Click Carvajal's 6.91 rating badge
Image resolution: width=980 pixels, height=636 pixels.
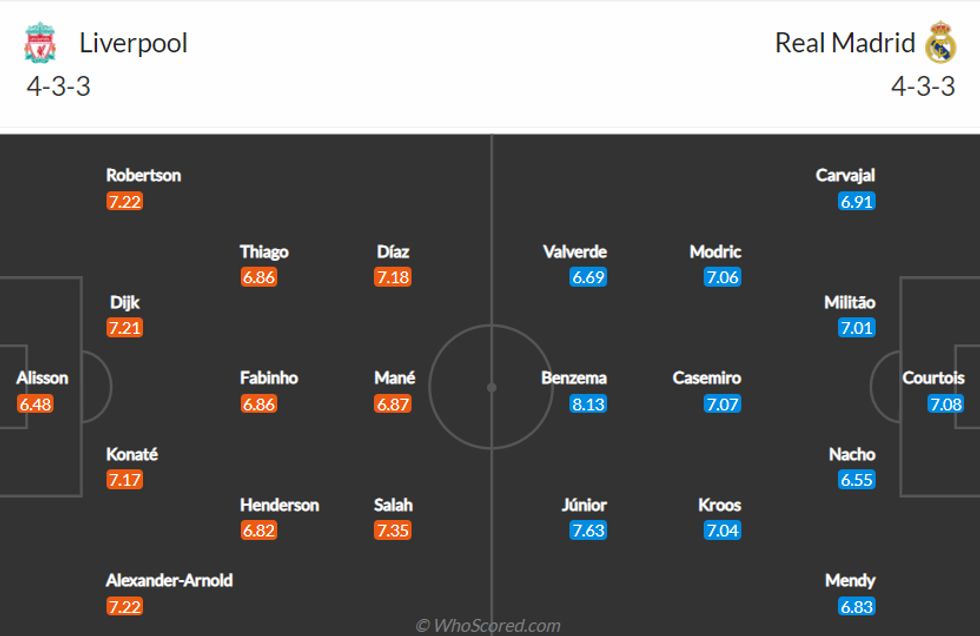pyautogui.click(x=857, y=201)
